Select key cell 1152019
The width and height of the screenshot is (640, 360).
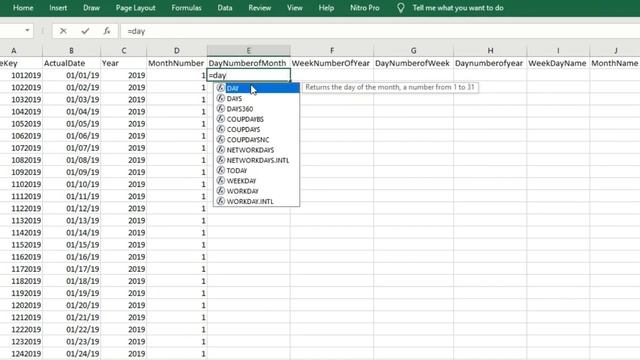[21, 244]
